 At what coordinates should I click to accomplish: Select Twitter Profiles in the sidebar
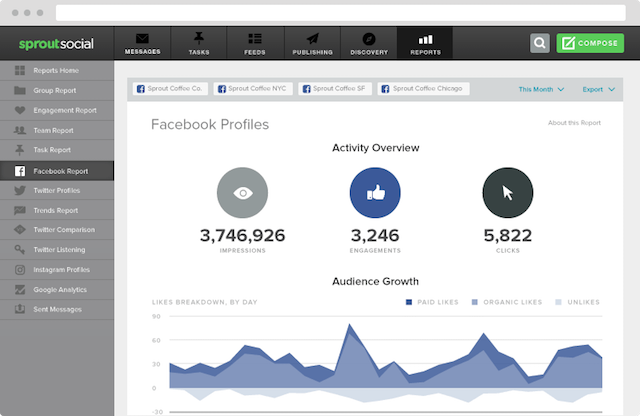tap(57, 190)
